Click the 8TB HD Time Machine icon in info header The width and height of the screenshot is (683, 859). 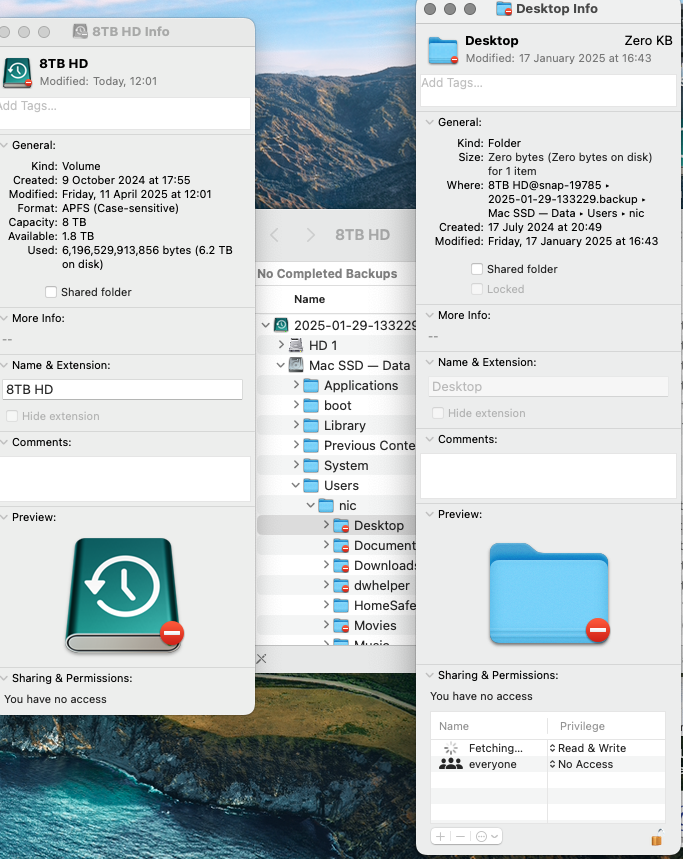tap(18, 73)
